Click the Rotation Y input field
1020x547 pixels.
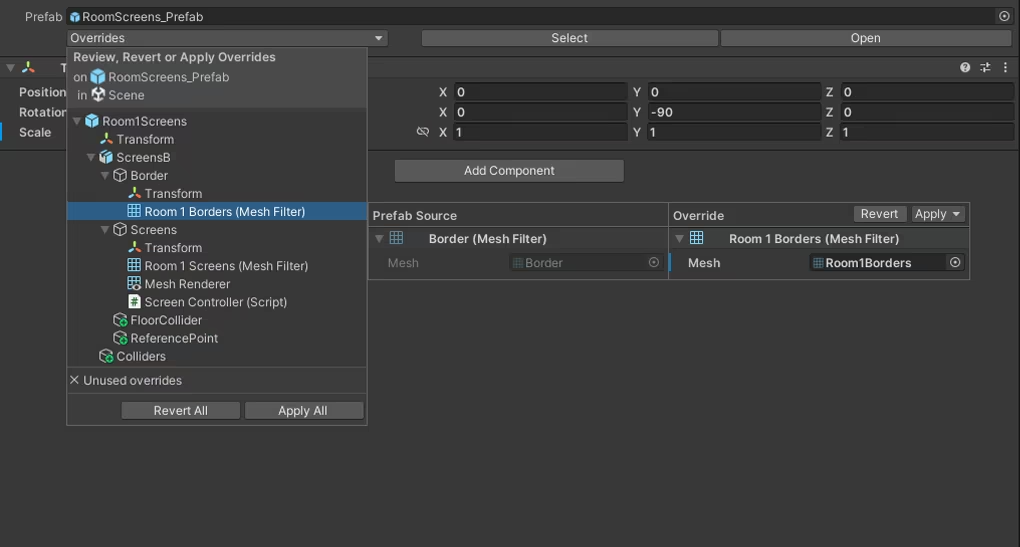(734, 112)
